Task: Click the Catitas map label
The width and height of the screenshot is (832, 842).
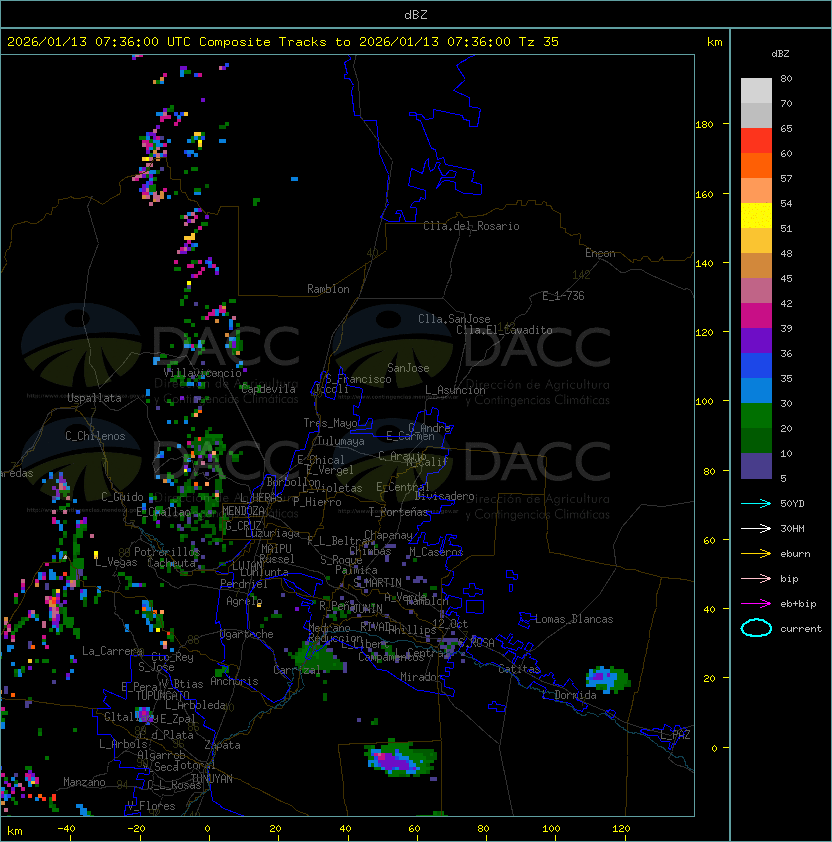Action: [519, 669]
